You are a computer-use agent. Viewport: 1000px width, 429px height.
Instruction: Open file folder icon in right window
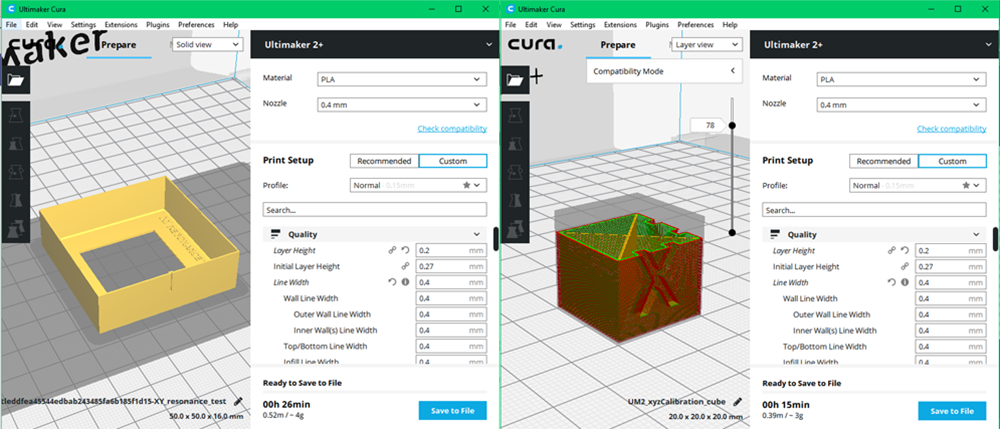tap(515, 80)
